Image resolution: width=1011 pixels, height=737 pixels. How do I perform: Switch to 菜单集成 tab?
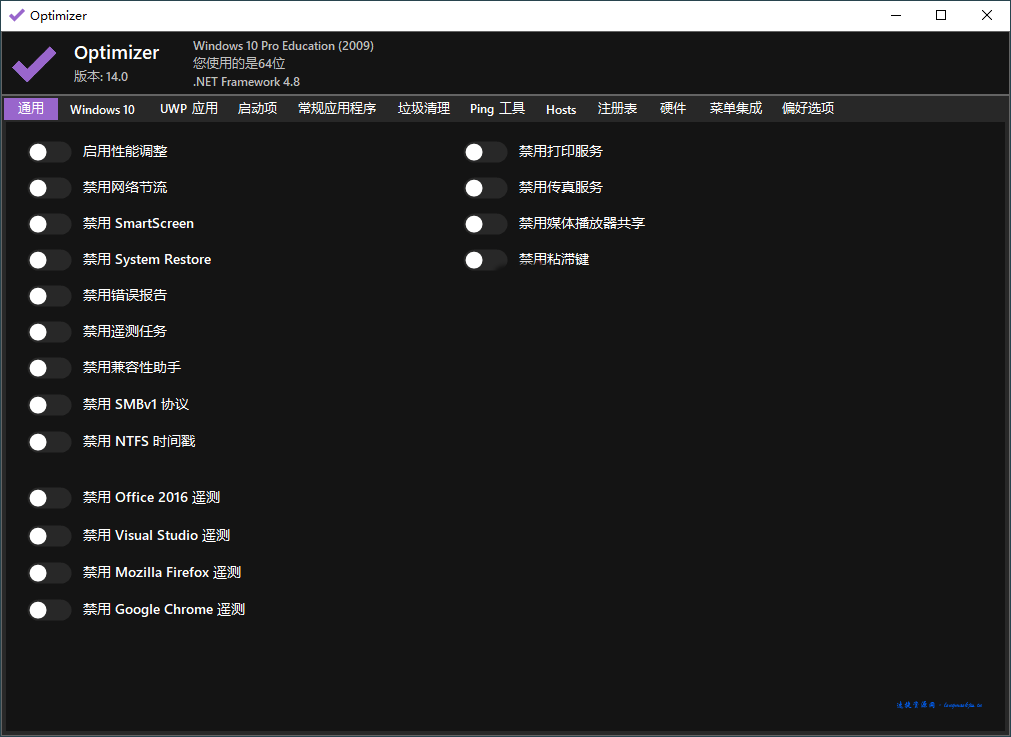click(736, 108)
